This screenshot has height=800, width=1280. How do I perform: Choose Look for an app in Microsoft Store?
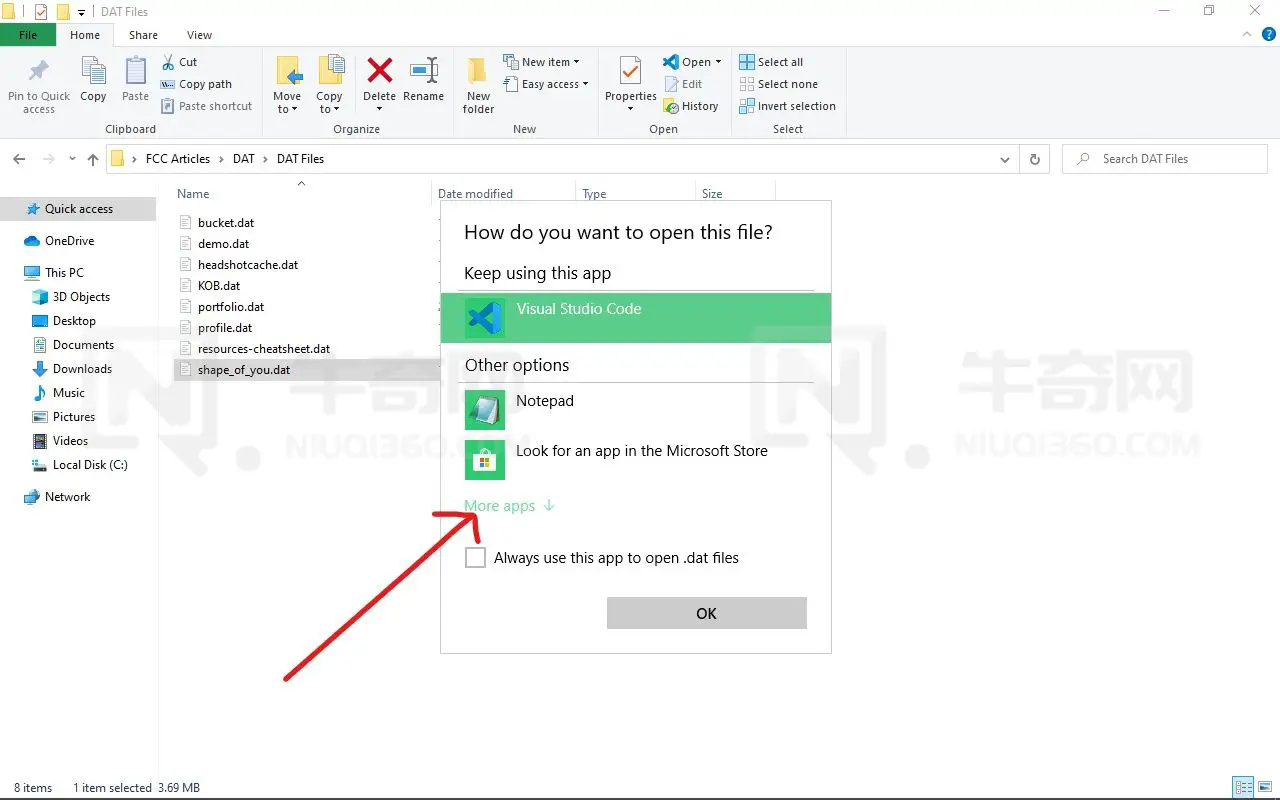click(636, 459)
